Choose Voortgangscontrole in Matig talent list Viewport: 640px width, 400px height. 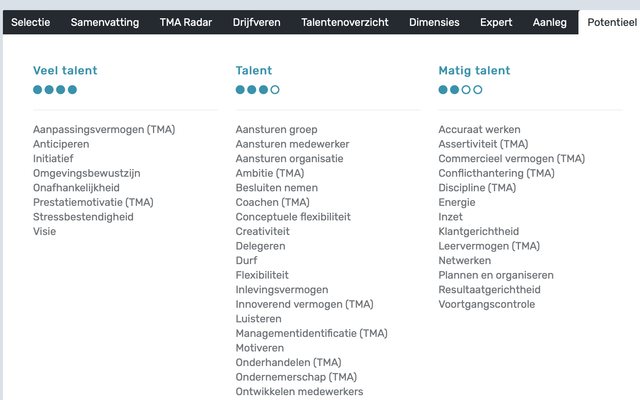486,304
